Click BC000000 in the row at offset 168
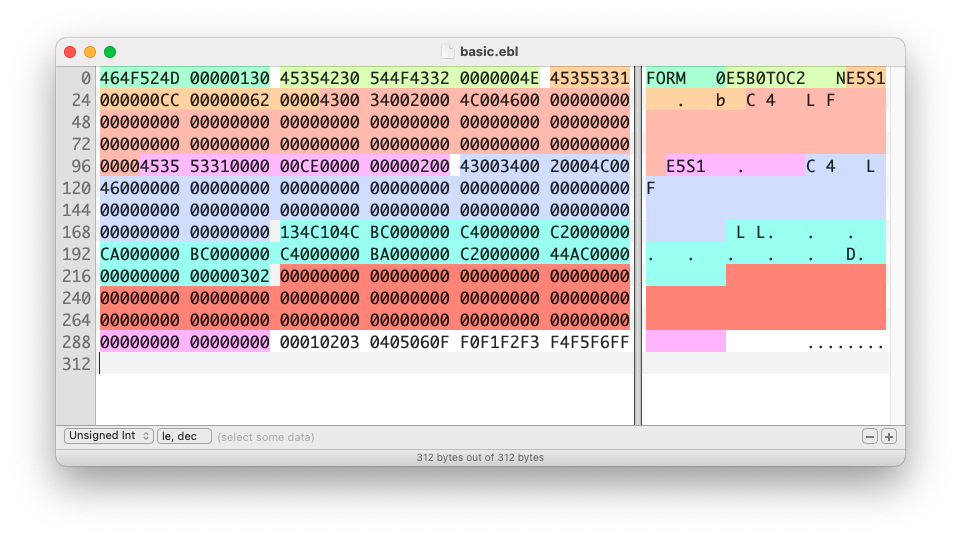 pos(409,232)
